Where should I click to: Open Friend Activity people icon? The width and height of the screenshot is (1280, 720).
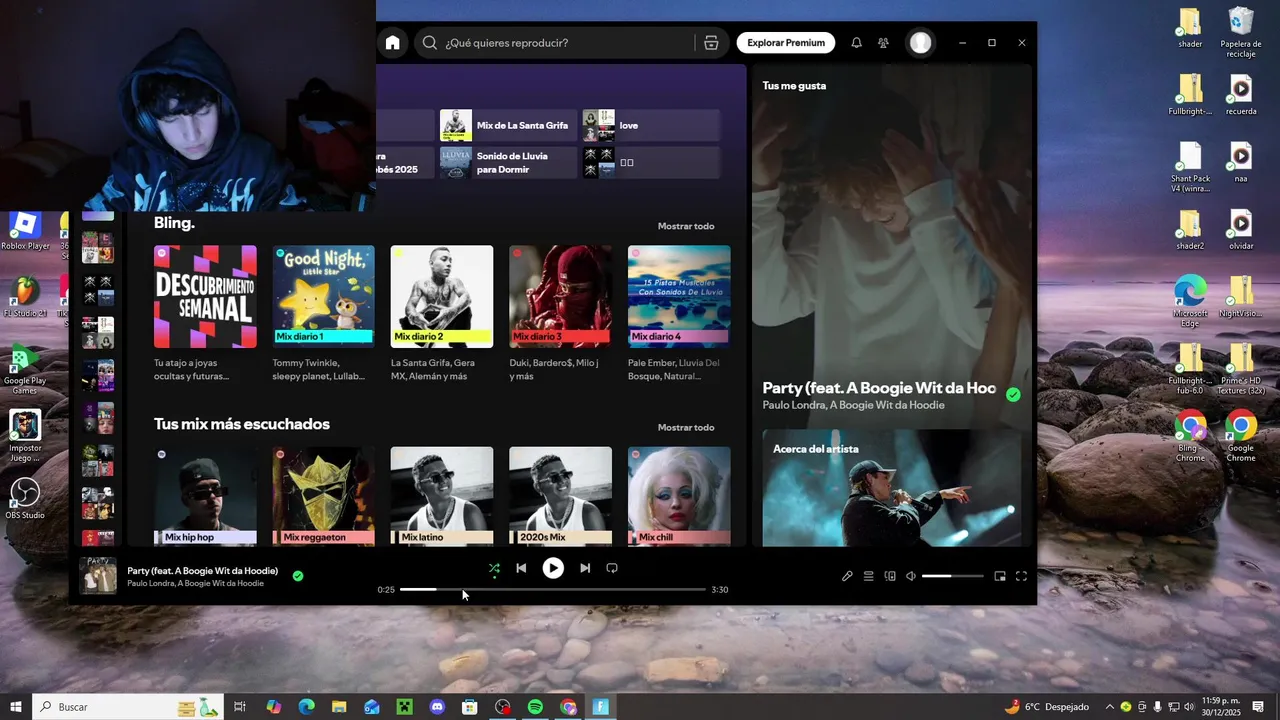coord(883,43)
